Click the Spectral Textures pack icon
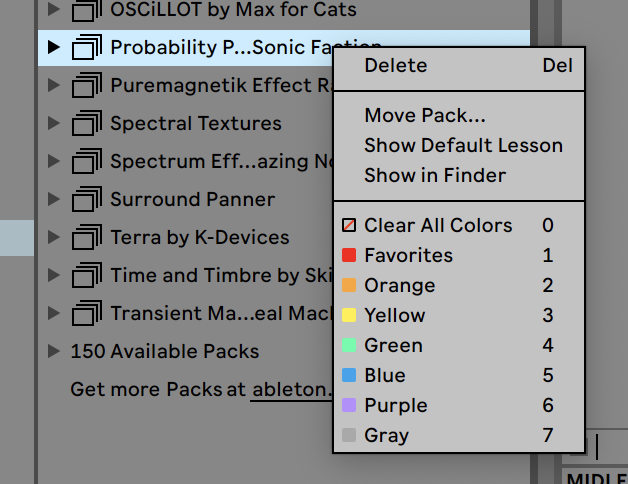This screenshot has height=484, width=628. 87,123
